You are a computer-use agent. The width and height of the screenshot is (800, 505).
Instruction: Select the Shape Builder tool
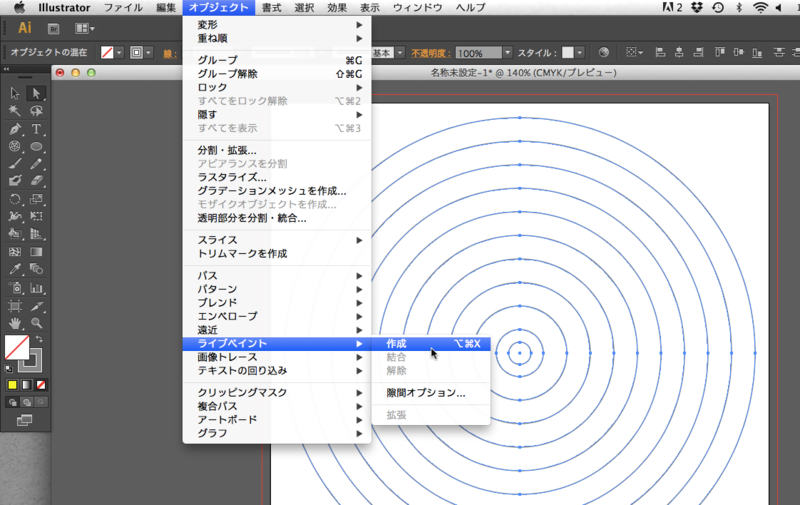(15, 234)
